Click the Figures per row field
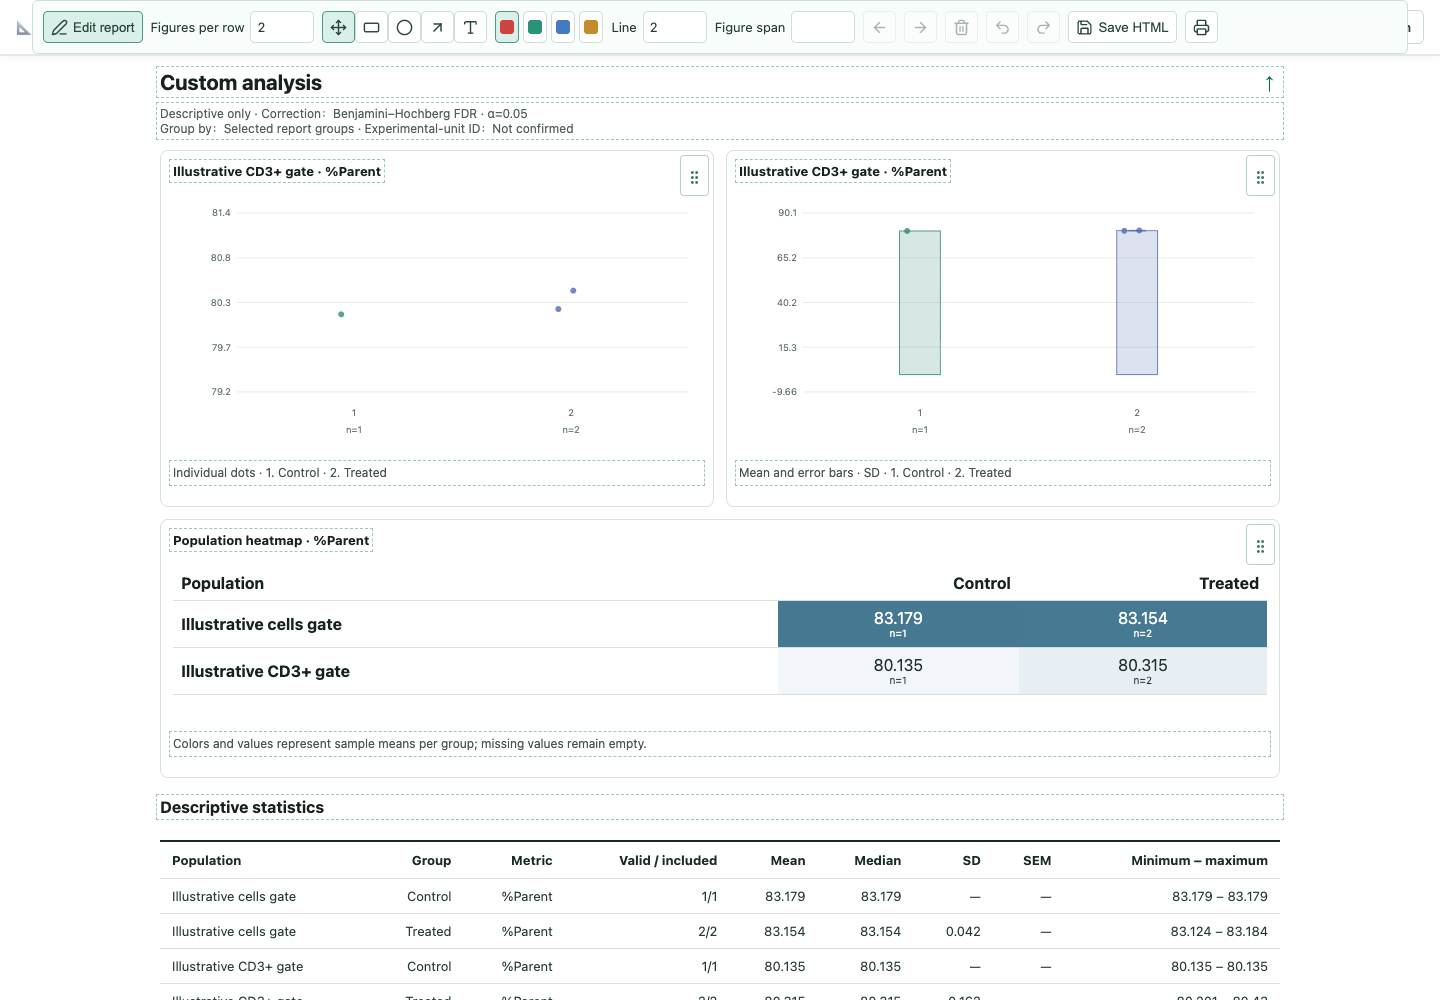 coord(282,27)
